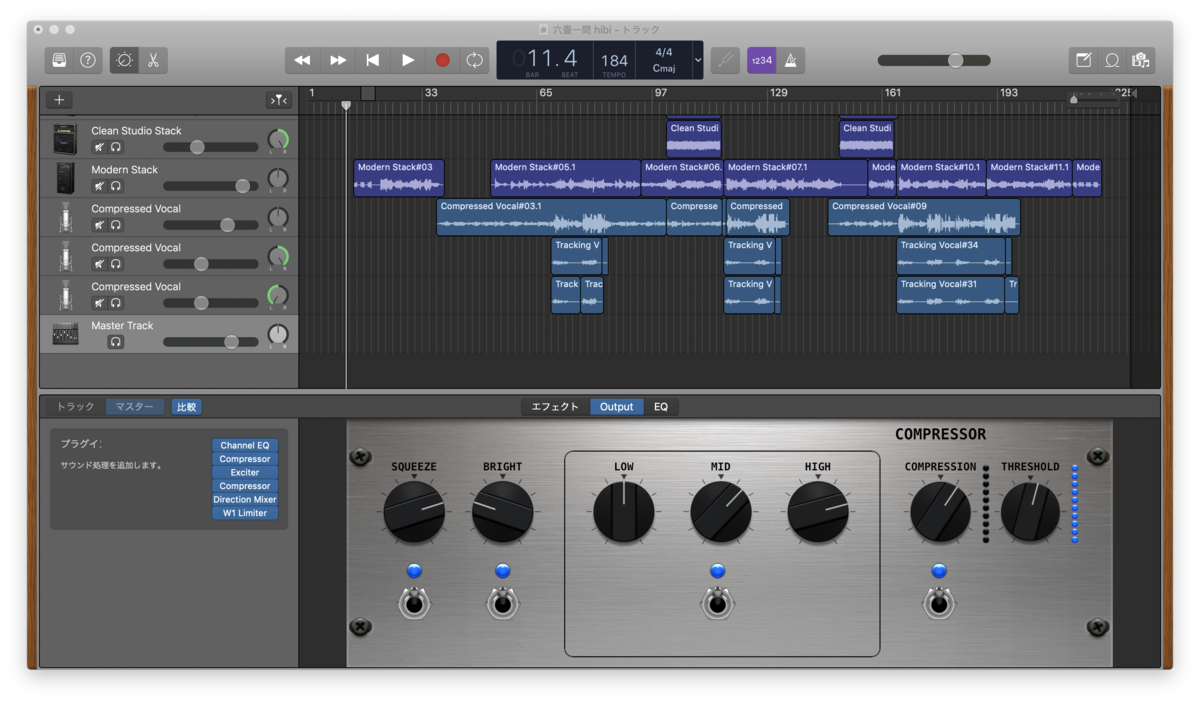Open the LCD display mode dropdown arrow
Viewport: 1200px width, 703px height.
[697, 60]
